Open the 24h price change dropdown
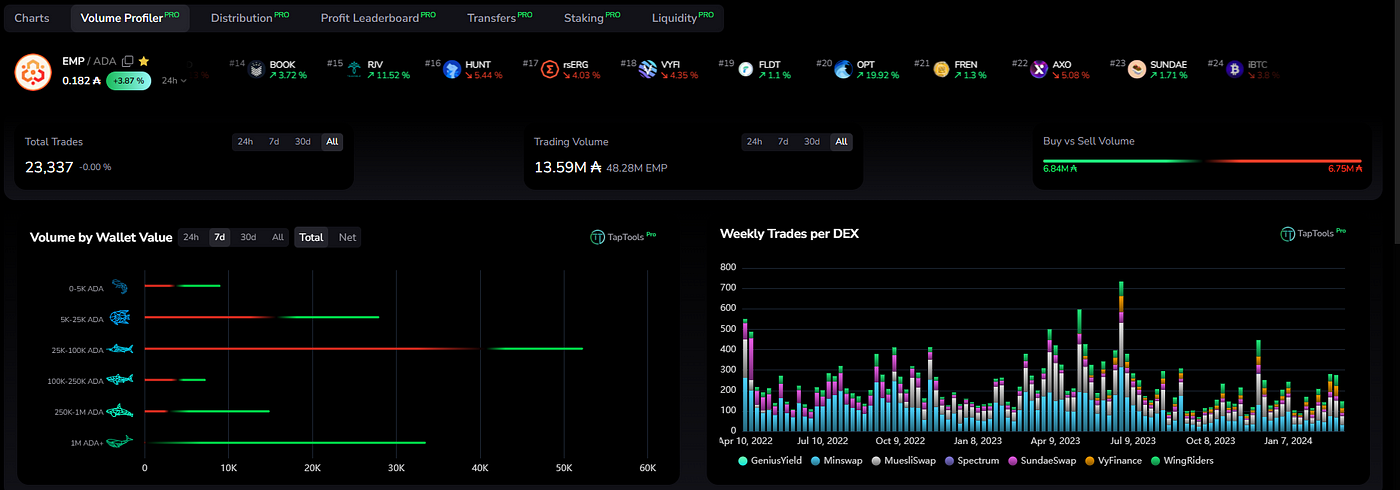This screenshot has width=1400, height=490. pyautogui.click(x=175, y=80)
